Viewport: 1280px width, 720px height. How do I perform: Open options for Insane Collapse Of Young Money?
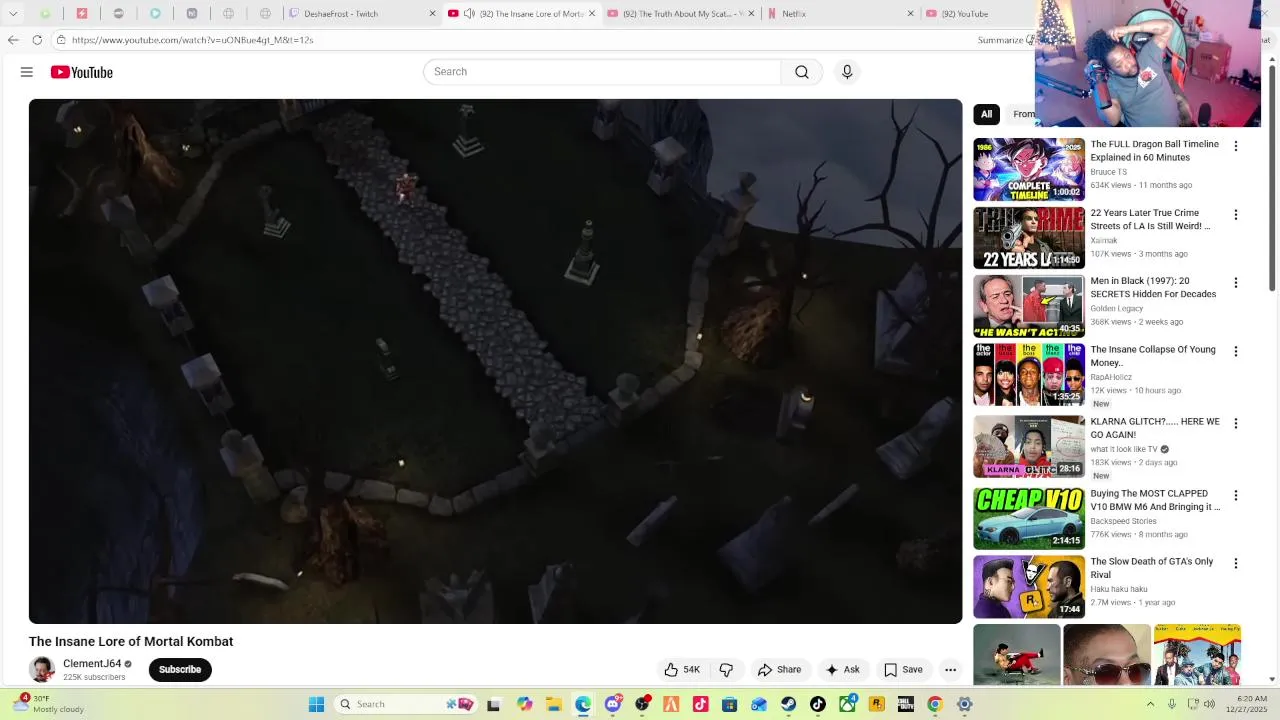coord(1236,351)
